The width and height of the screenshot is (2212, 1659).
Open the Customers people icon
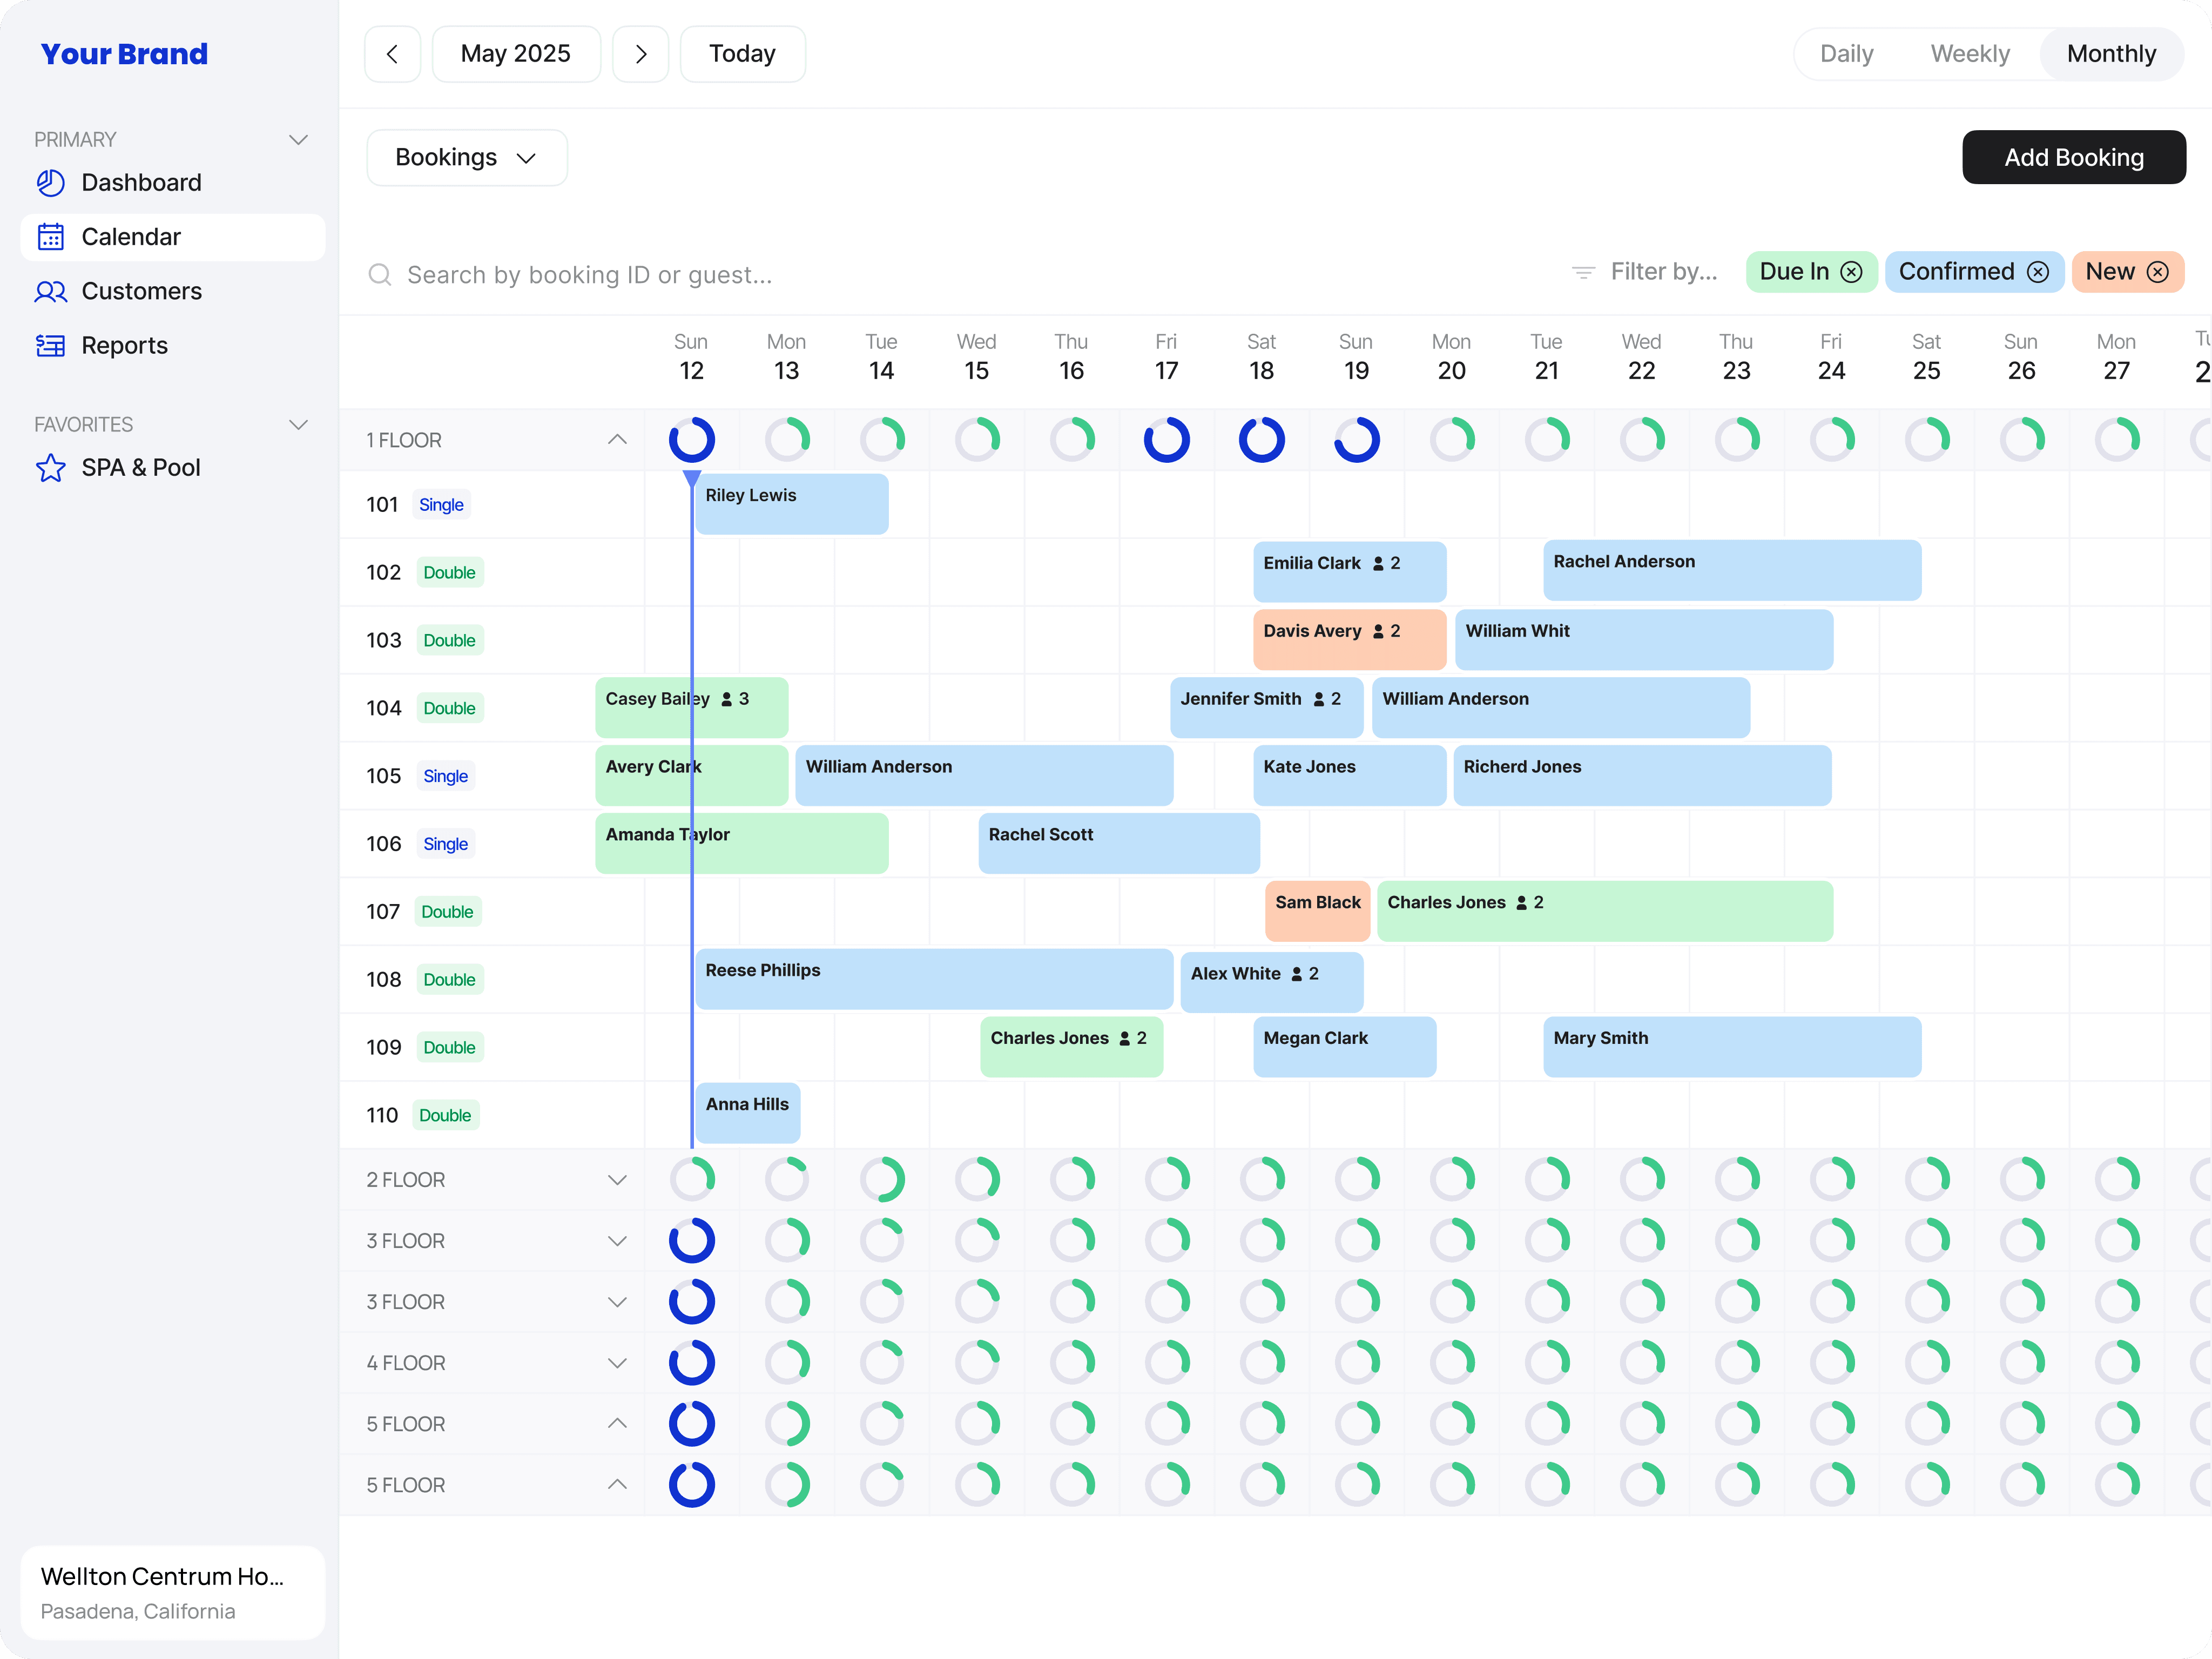(51, 291)
